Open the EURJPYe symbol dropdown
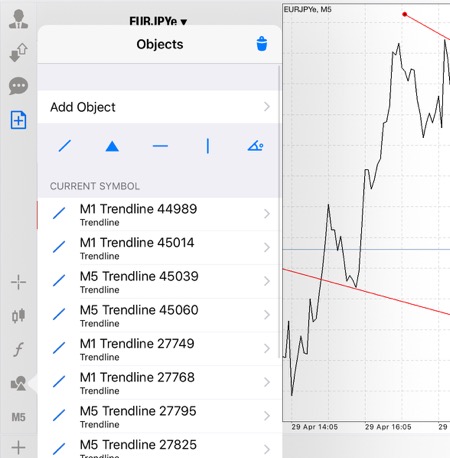Screen dimensions: 450x458 point(158,21)
